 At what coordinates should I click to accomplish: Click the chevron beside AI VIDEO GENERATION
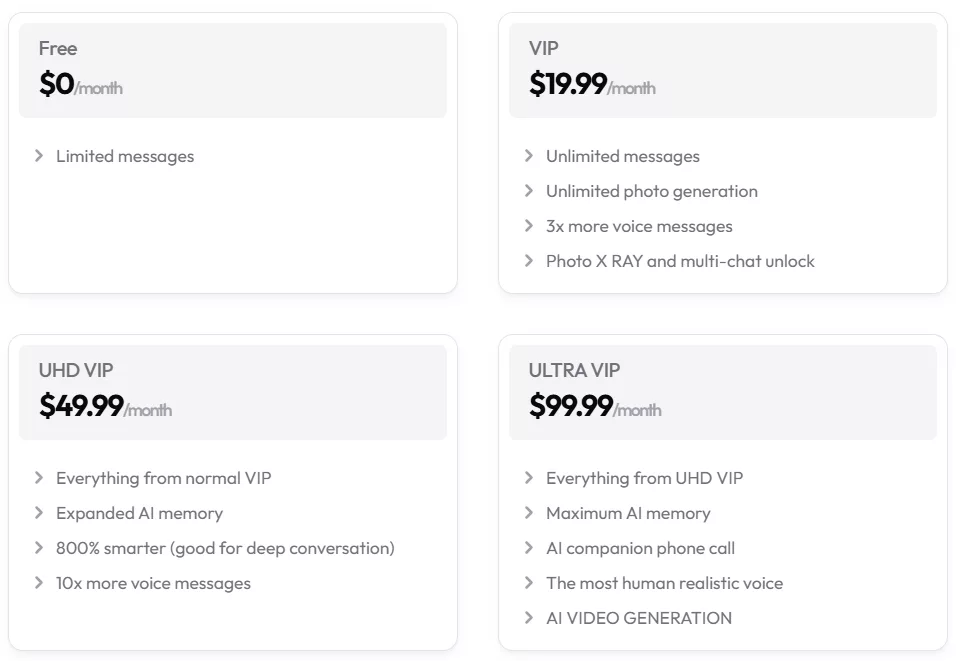[x=529, y=618]
